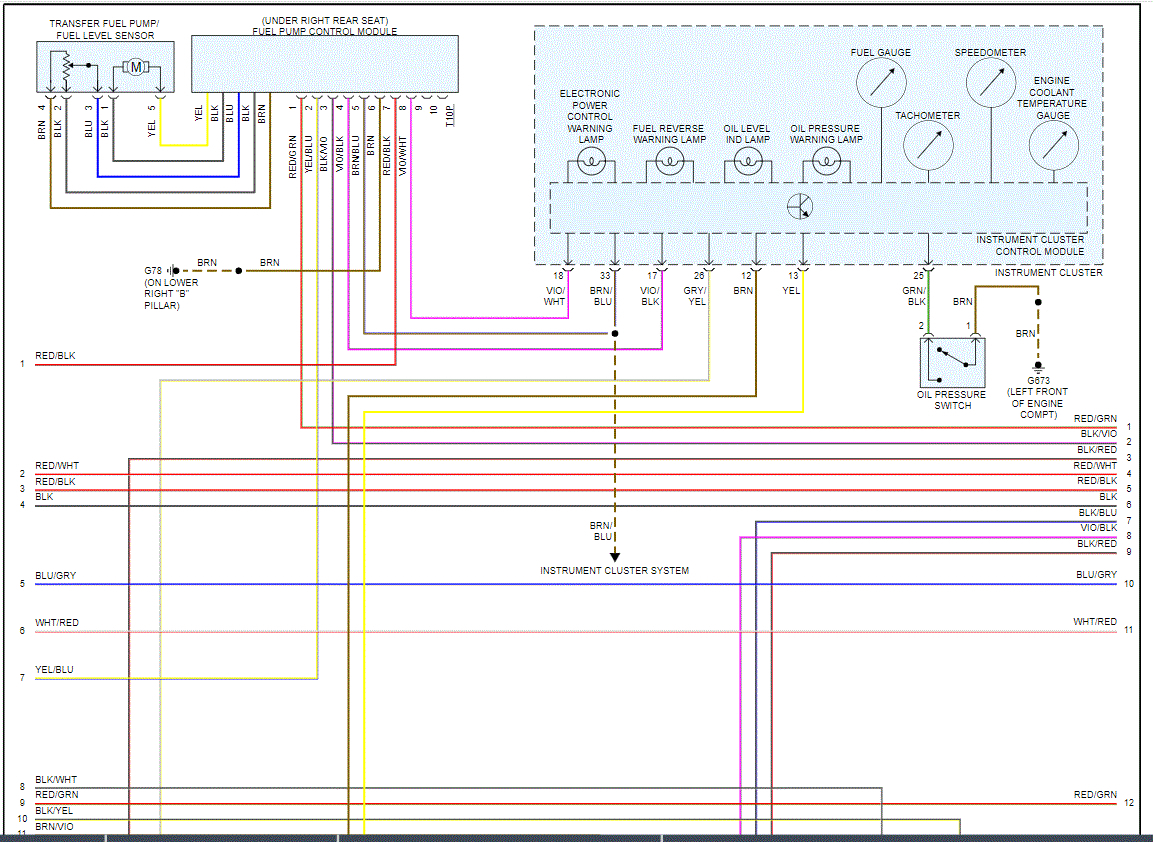Click the oil pressure switch contact symbol
1153x842 pixels.
pyautogui.click(x=952, y=361)
